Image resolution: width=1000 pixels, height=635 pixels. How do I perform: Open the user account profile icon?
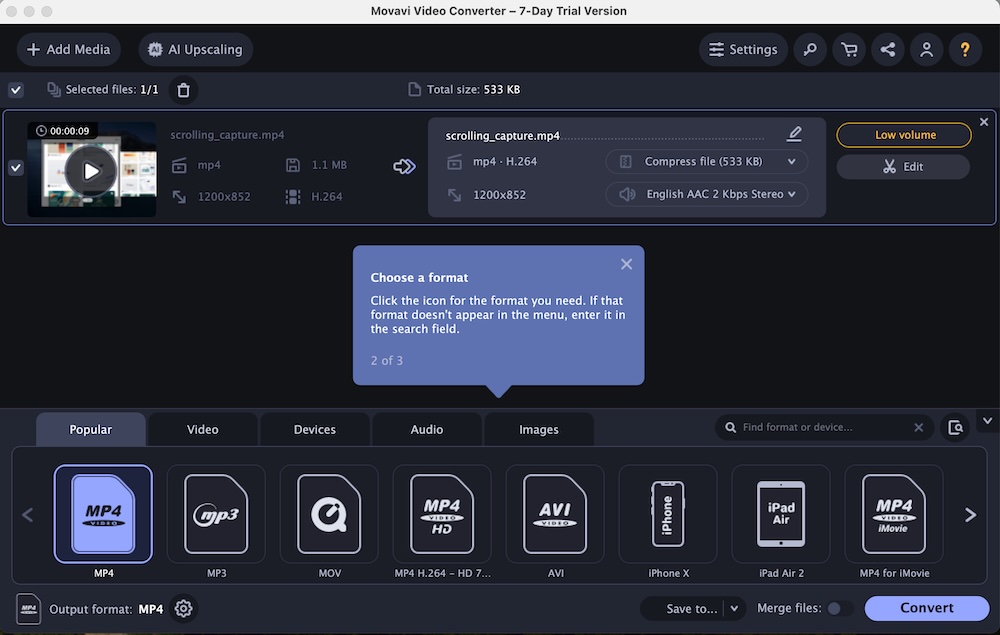click(x=926, y=49)
